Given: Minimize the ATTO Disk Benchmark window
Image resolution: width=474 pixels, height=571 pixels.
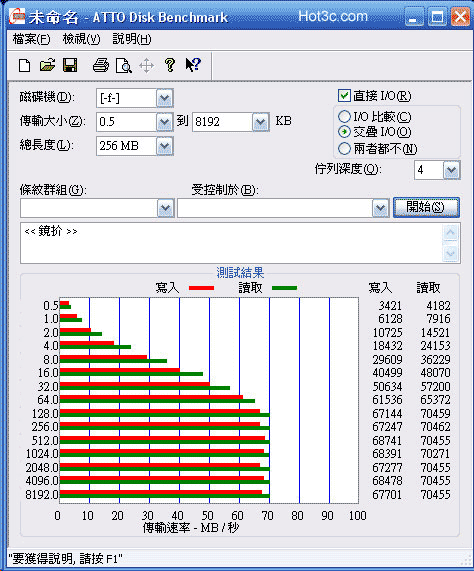Looking at the screenshot, I should [x=414, y=17].
